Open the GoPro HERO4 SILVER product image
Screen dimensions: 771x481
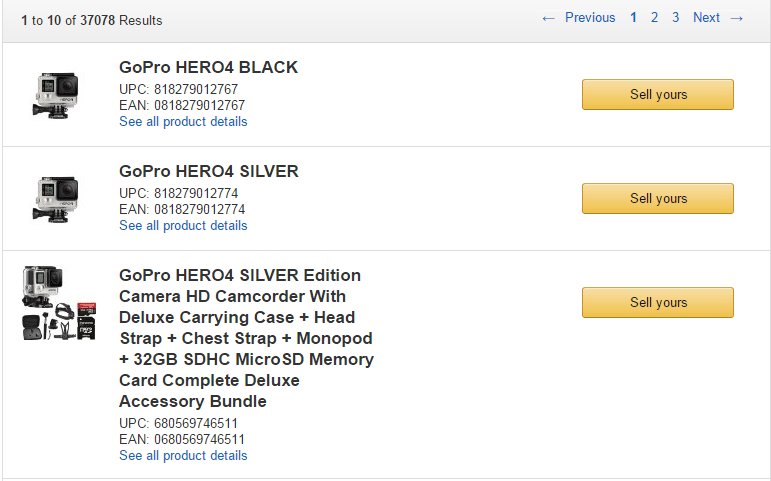coord(56,199)
